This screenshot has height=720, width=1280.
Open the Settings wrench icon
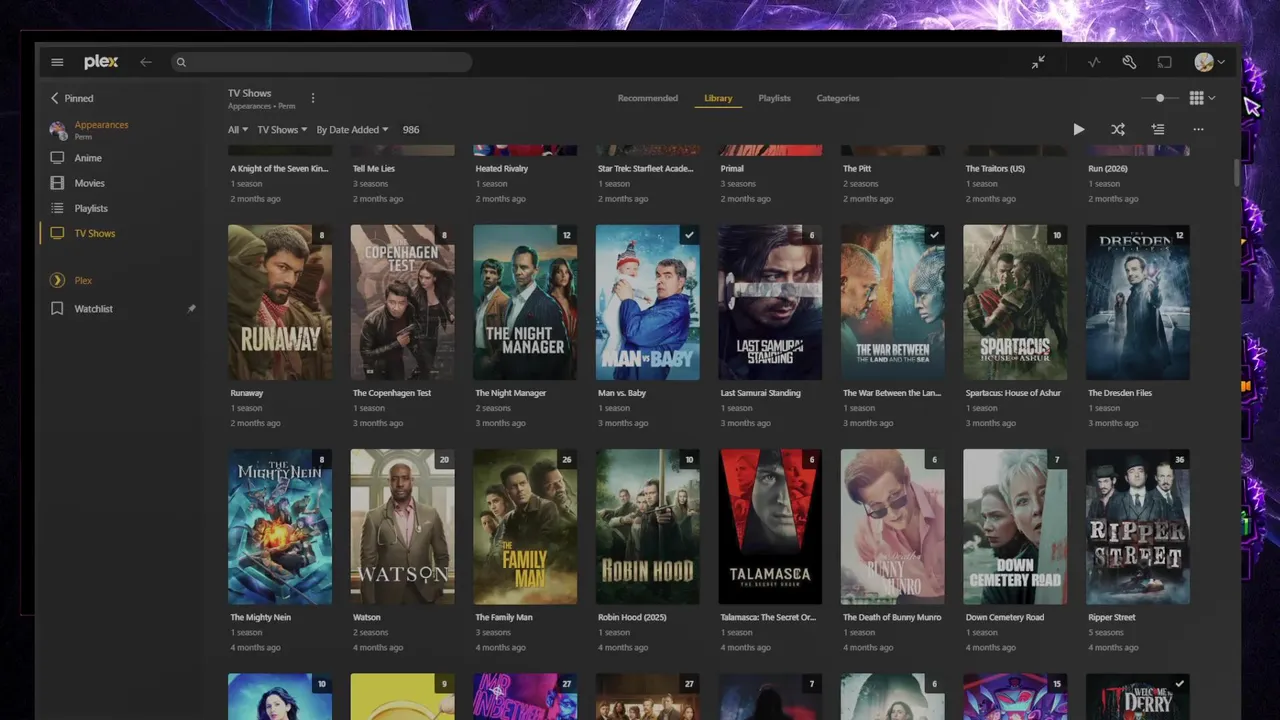(x=1129, y=62)
